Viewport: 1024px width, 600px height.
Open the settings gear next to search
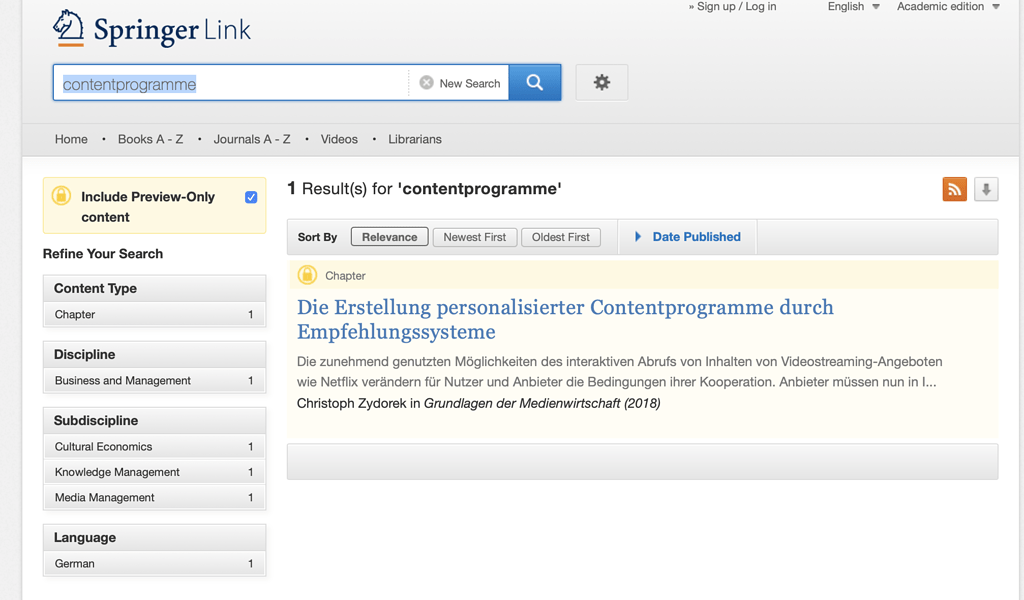click(x=601, y=82)
